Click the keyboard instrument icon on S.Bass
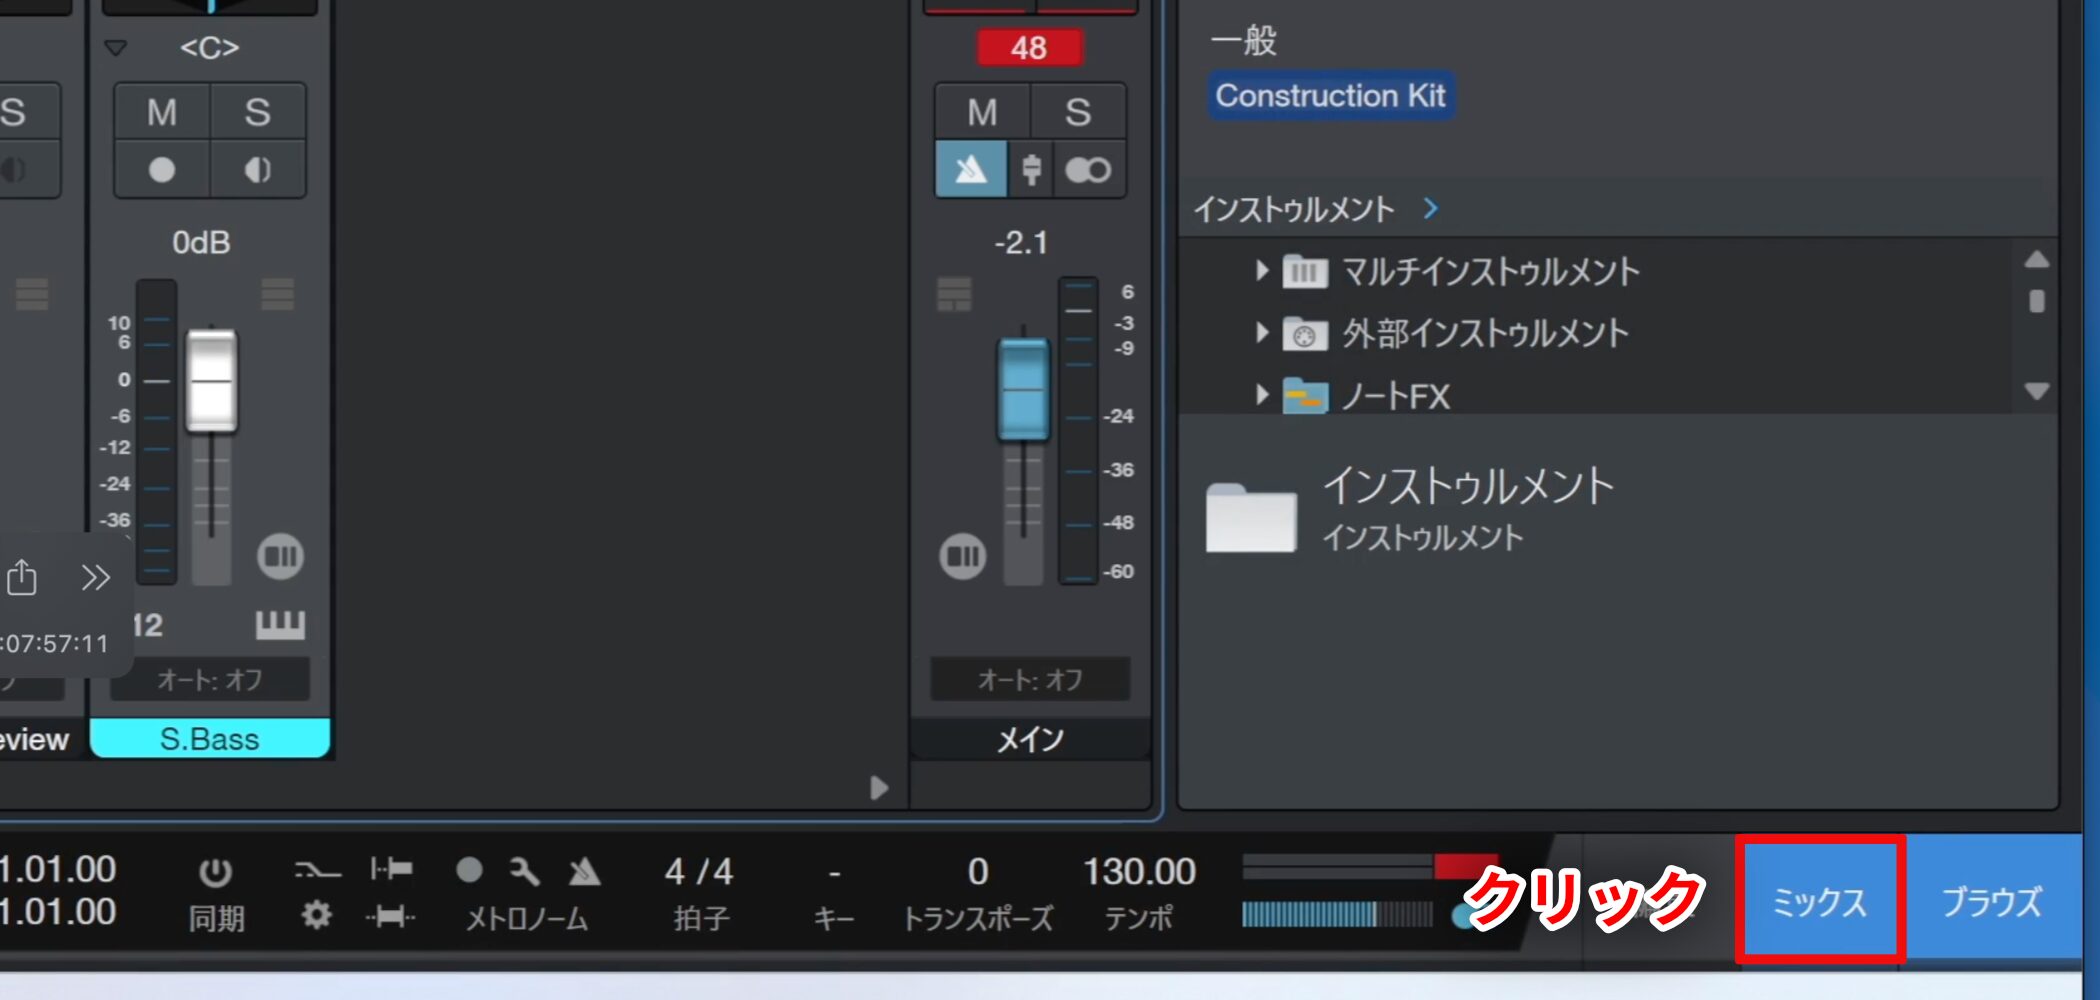The image size is (2100, 1000). (x=280, y=625)
